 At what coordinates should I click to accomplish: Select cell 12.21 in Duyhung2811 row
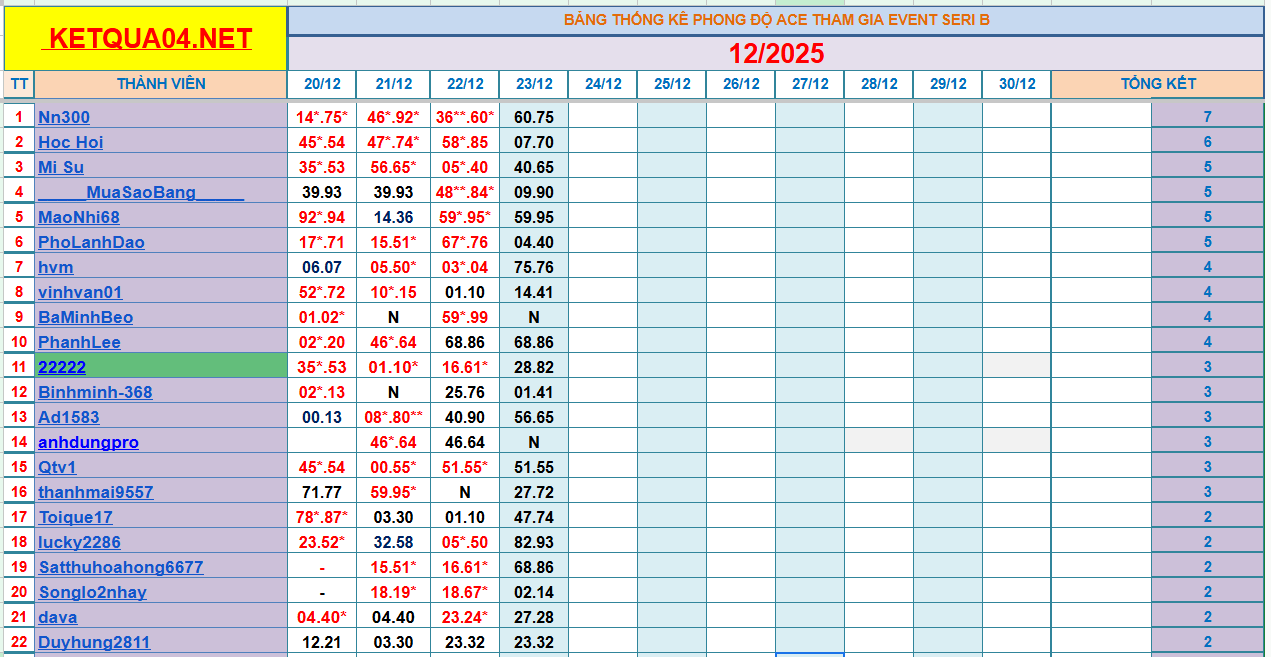pos(322,642)
